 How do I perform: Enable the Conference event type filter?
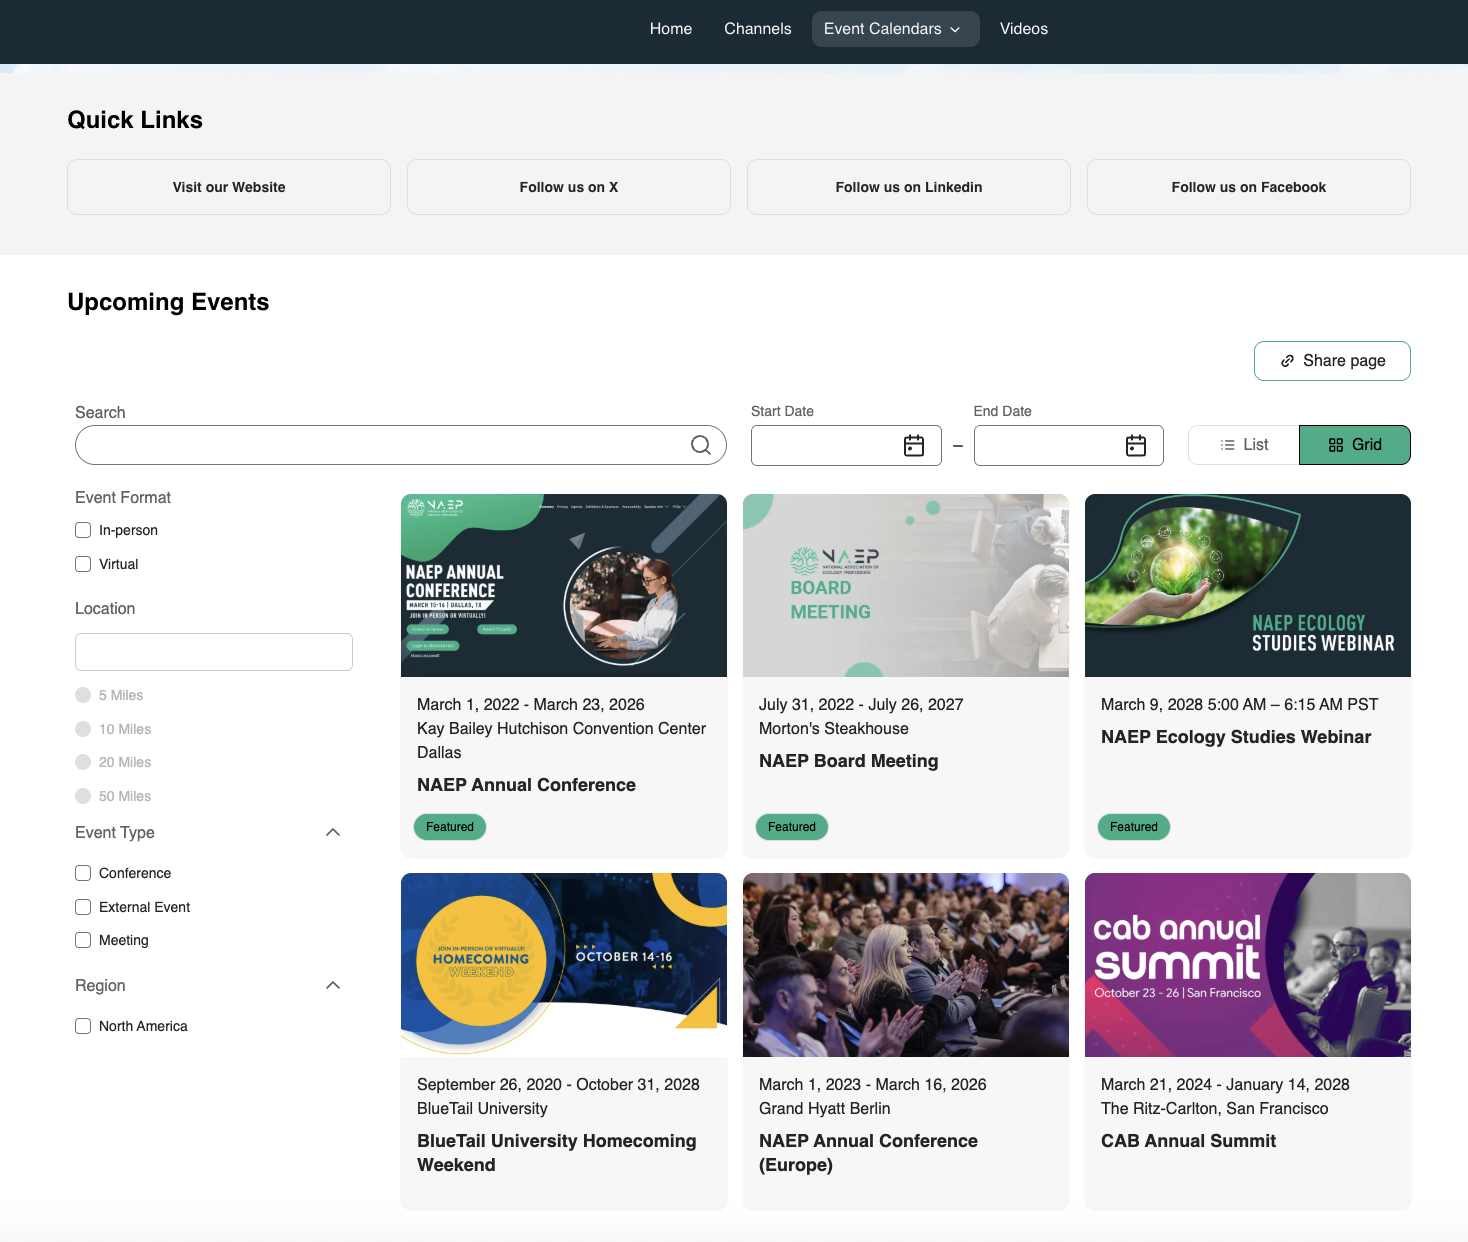(83, 873)
